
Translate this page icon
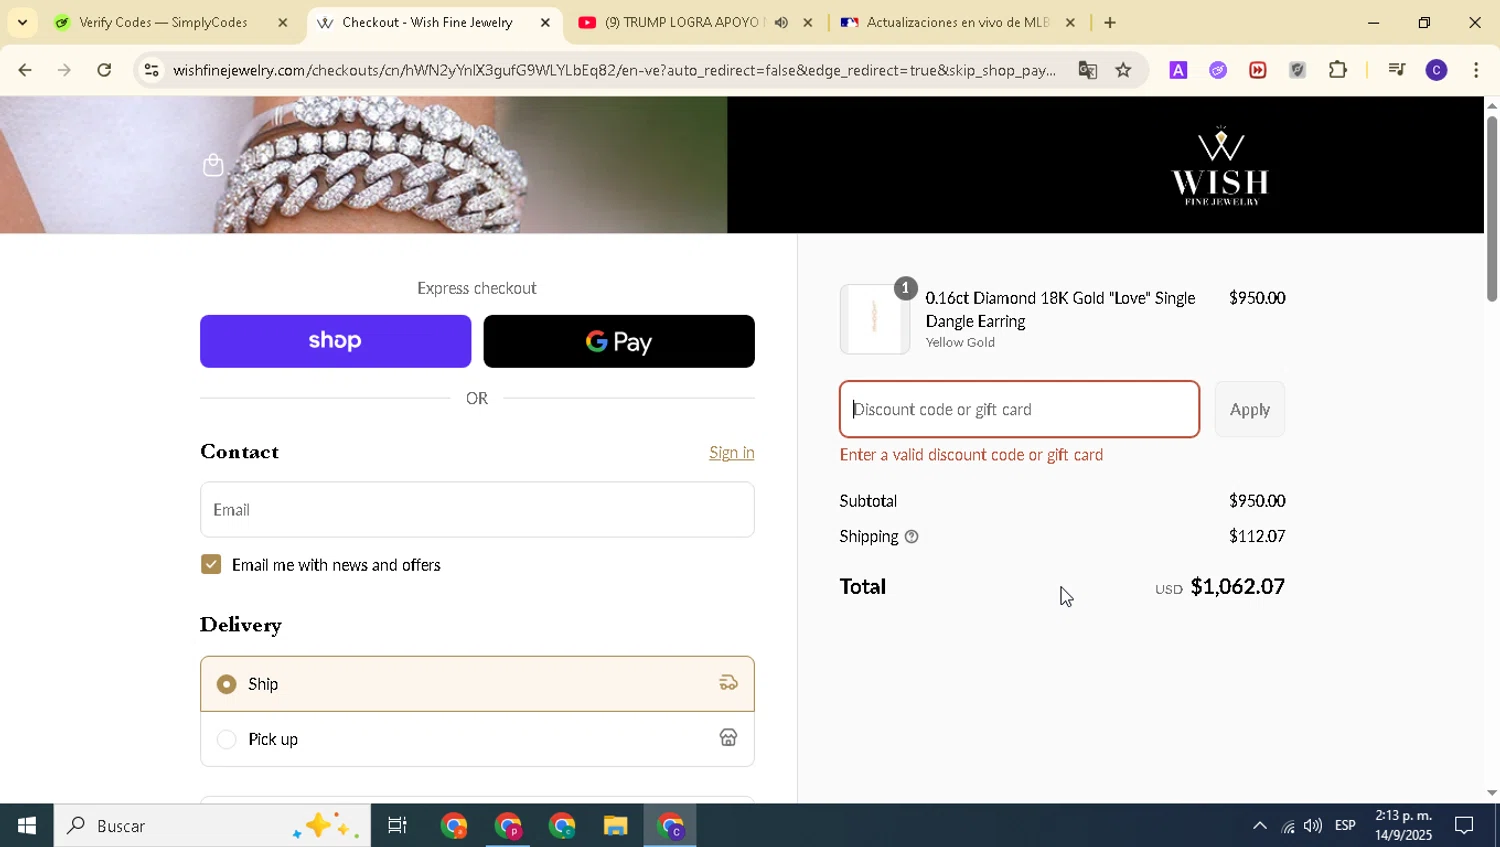[x=1087, y=70]
